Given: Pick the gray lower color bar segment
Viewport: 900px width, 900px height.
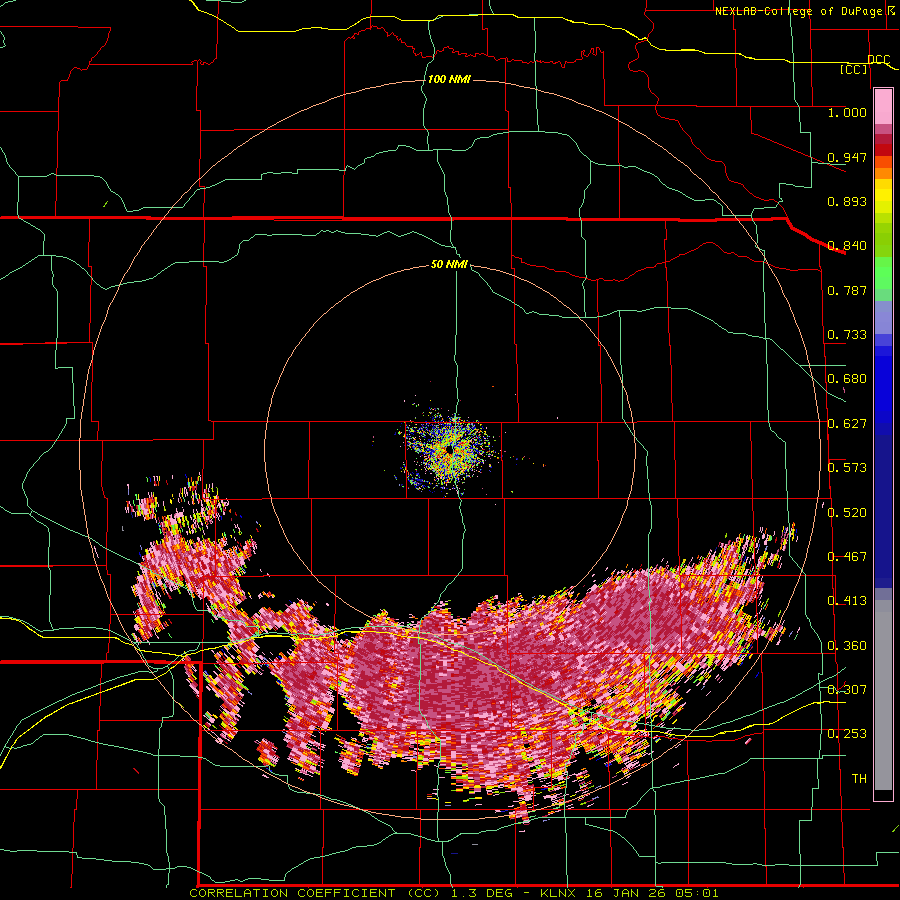Looking at the screenshot, I should [x=883, y=695].
